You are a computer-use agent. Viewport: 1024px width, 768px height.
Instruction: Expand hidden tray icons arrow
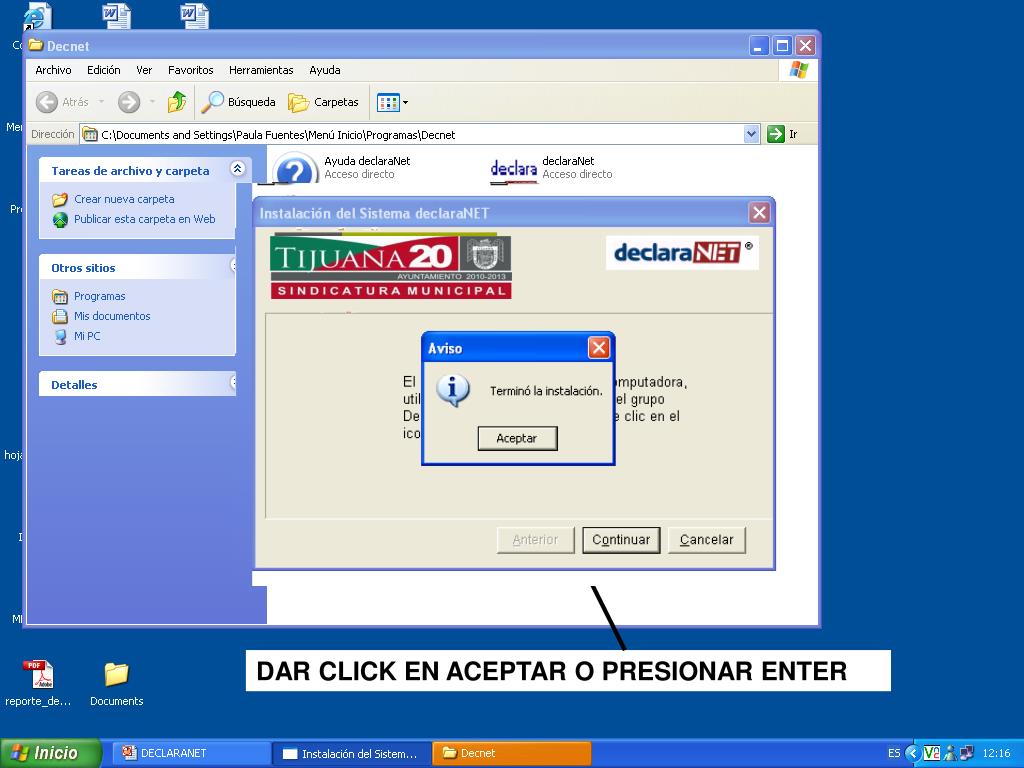[x=911, y=753]
